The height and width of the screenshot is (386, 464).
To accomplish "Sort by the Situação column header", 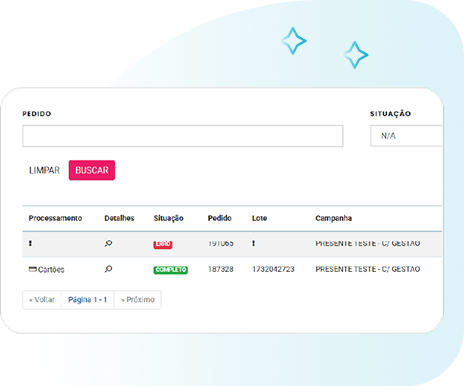I will click(169, 218).
